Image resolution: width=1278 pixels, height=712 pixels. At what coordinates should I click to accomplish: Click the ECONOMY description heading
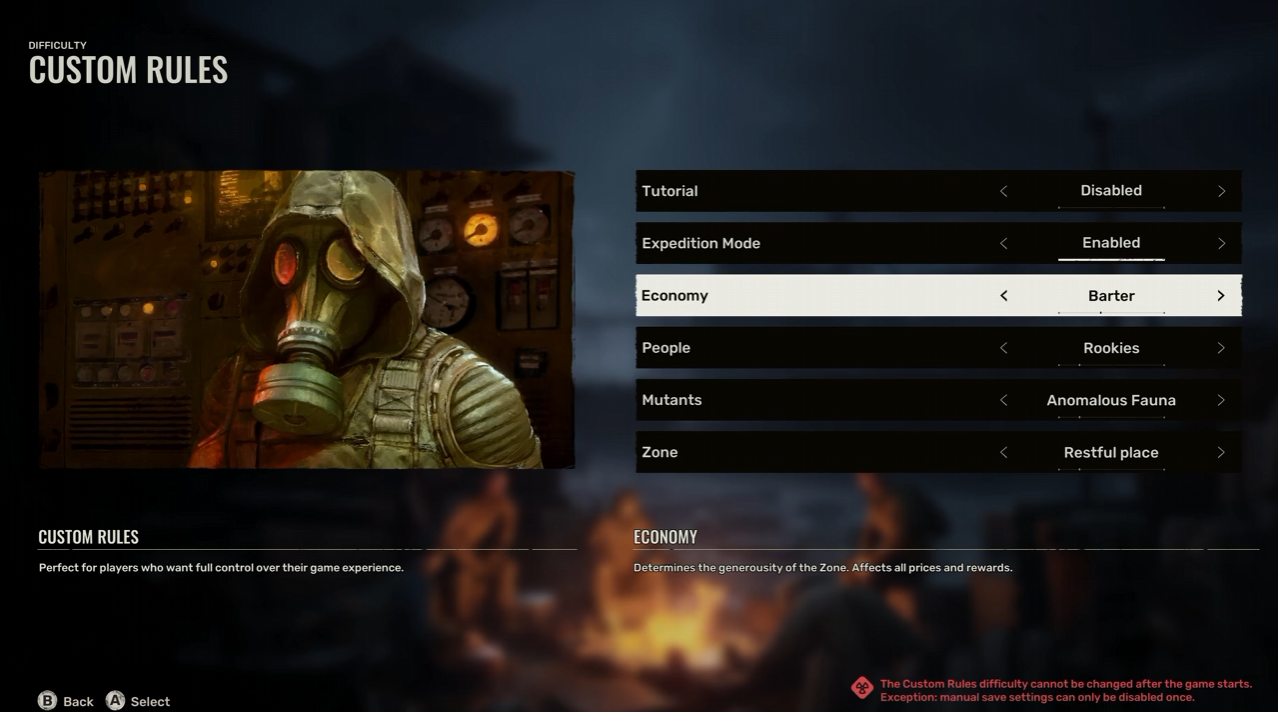click(x=665, y=537)
